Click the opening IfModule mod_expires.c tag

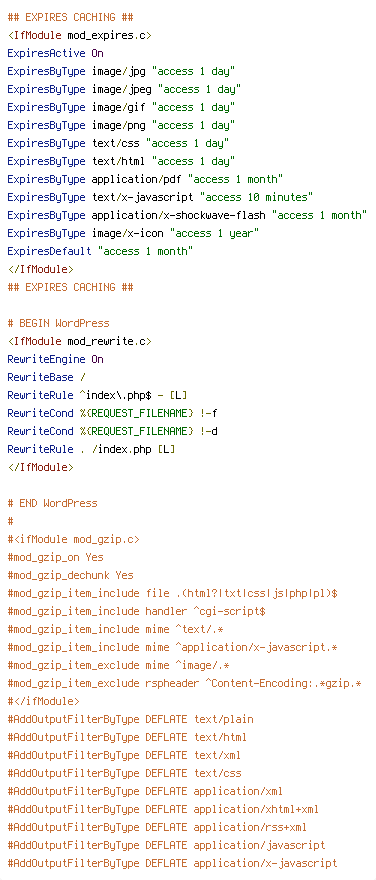pos(79,35)
